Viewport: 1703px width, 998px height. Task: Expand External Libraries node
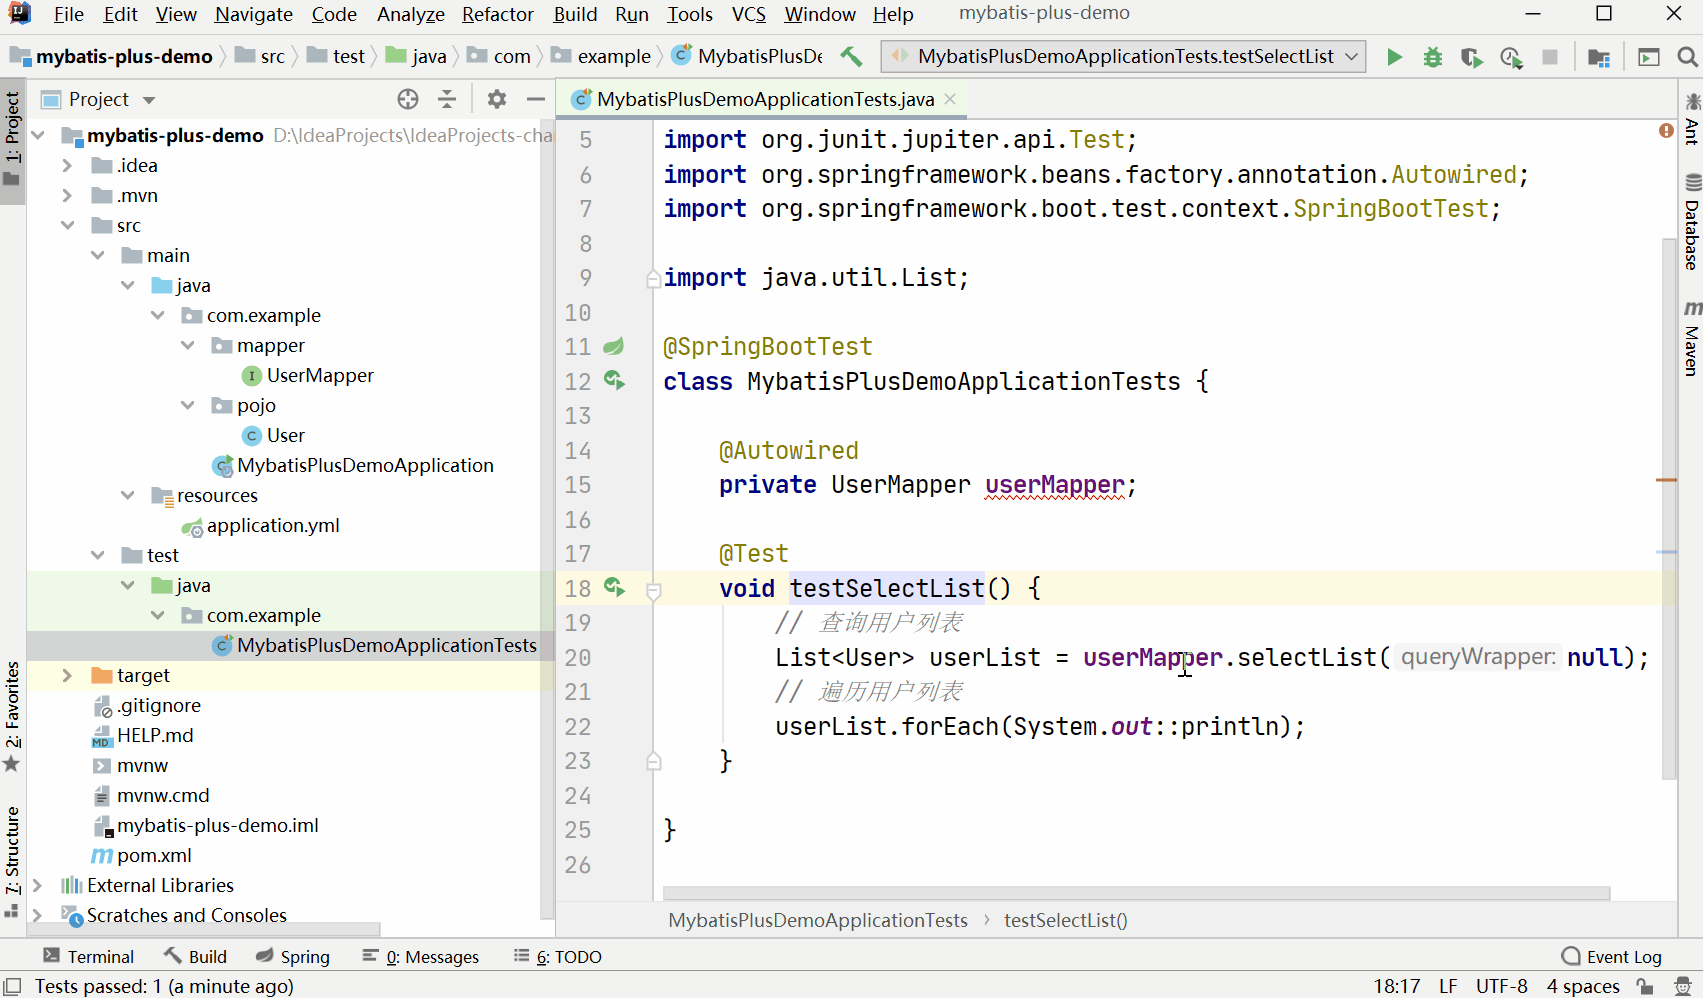[x=37, y=885]
